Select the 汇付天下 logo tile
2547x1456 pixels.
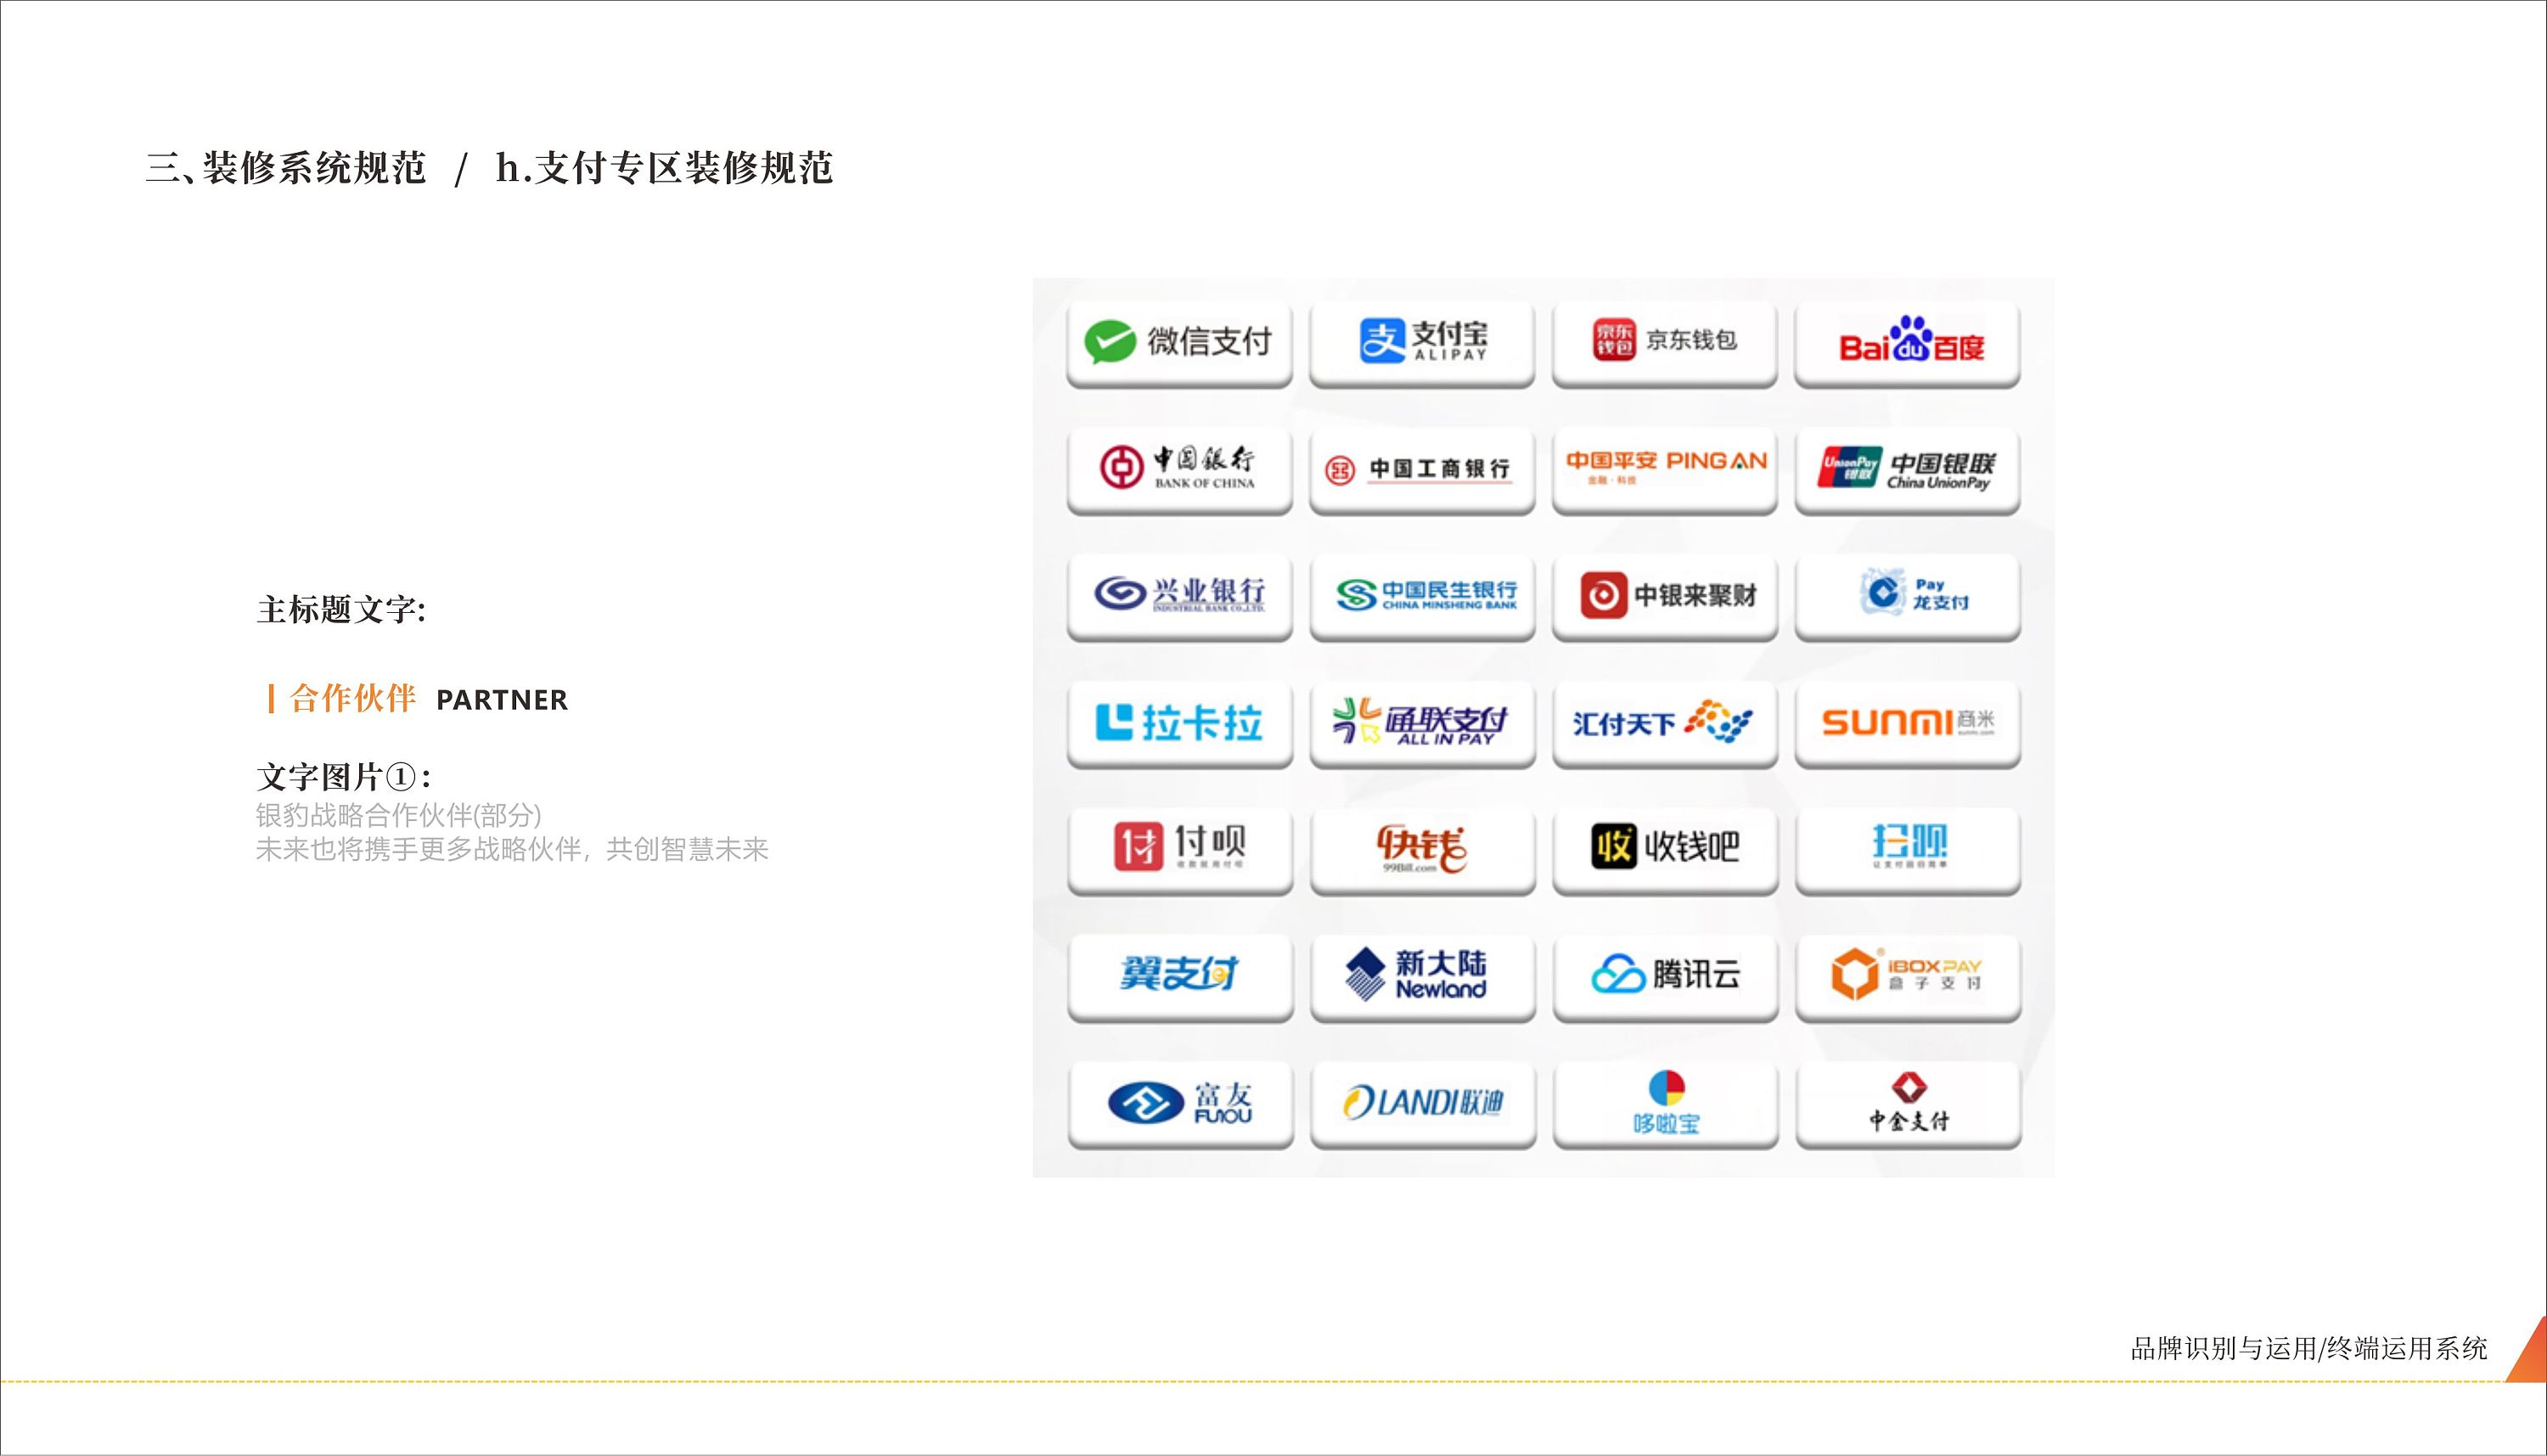tap(1663, 723)
